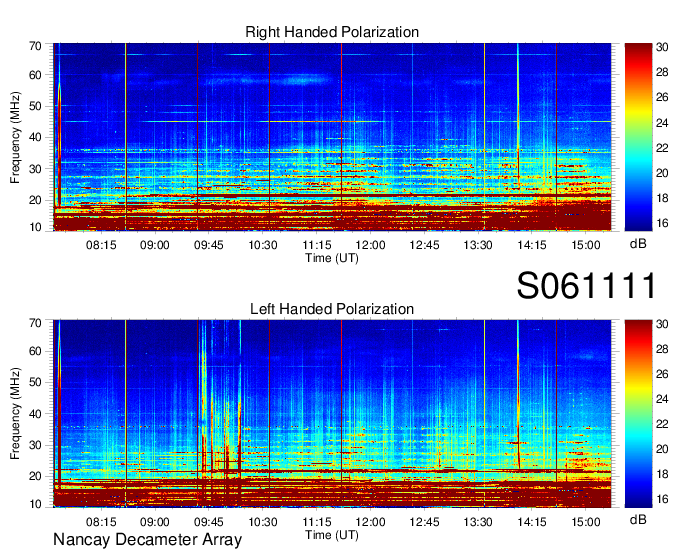Click the "30" frequency tick of Left Handed plot

coord(36,445)
